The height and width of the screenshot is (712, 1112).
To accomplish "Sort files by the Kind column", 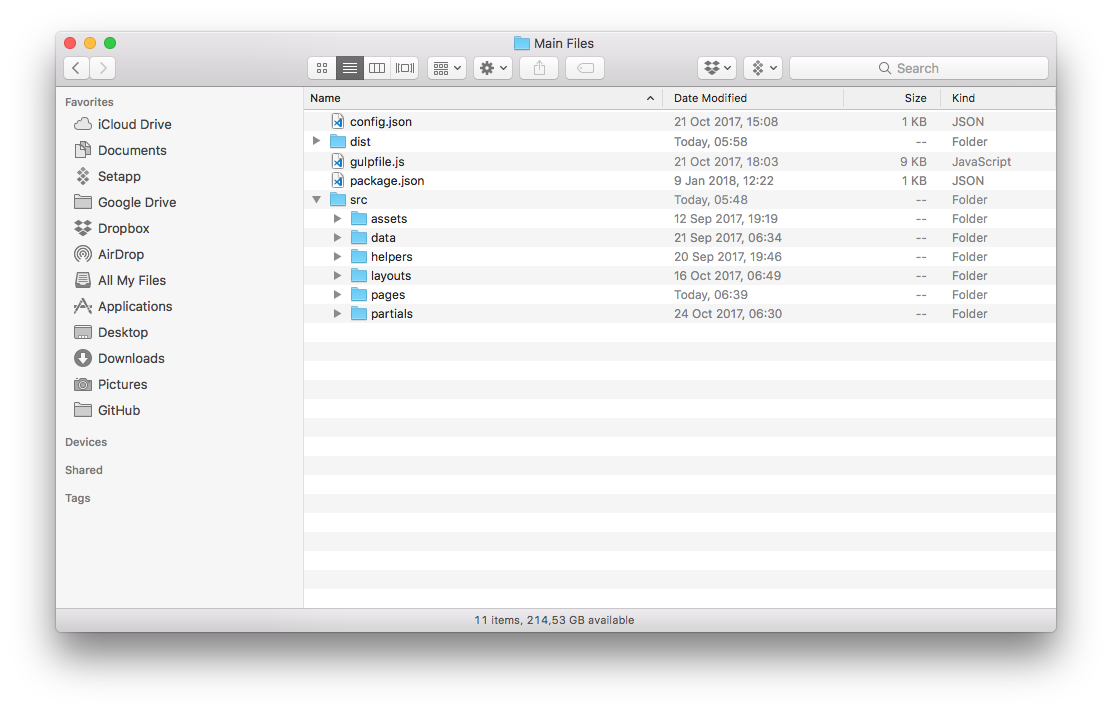I will coord(999,98).
